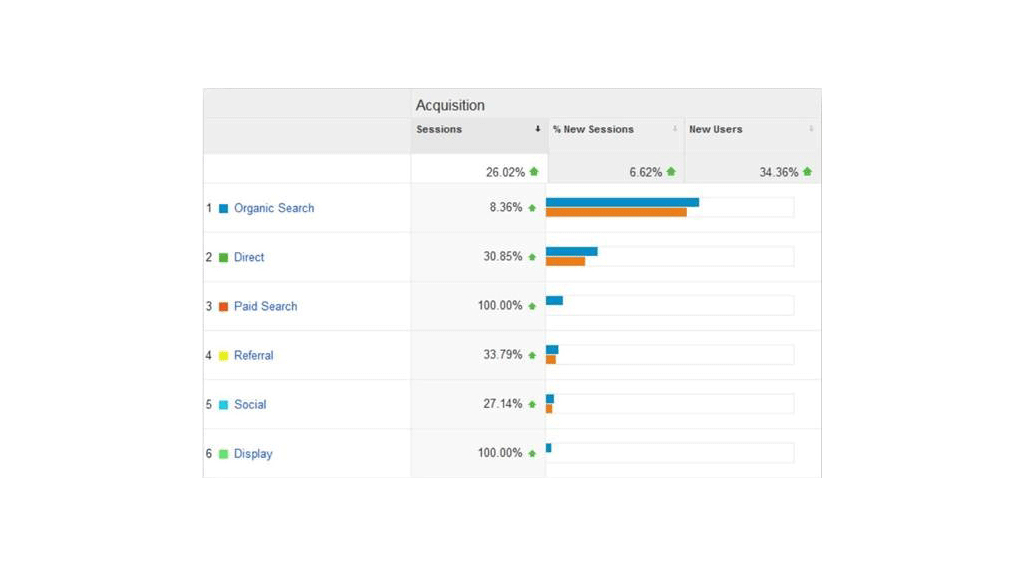Click the up arrow beside Social 27.14%
This screenshot has height=567, width=1024.
tap(532, 404)
